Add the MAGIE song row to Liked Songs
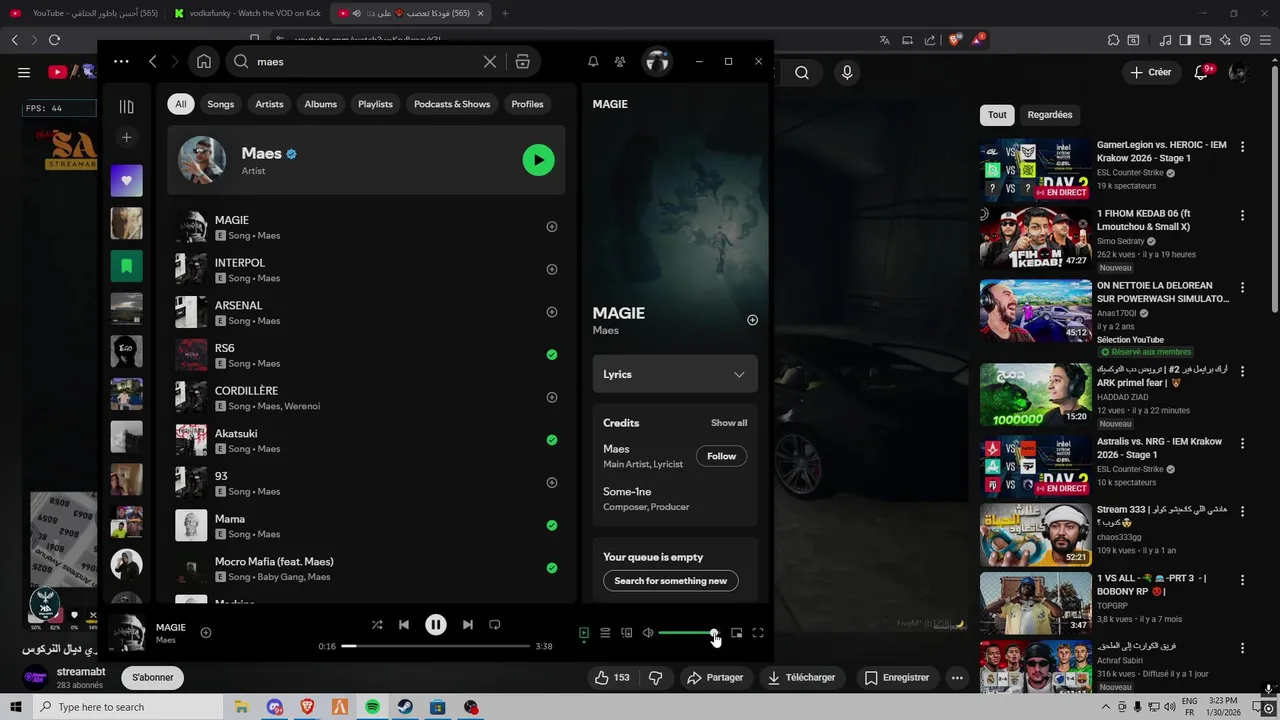This screenshot has height=720, width=1280. 552,226
